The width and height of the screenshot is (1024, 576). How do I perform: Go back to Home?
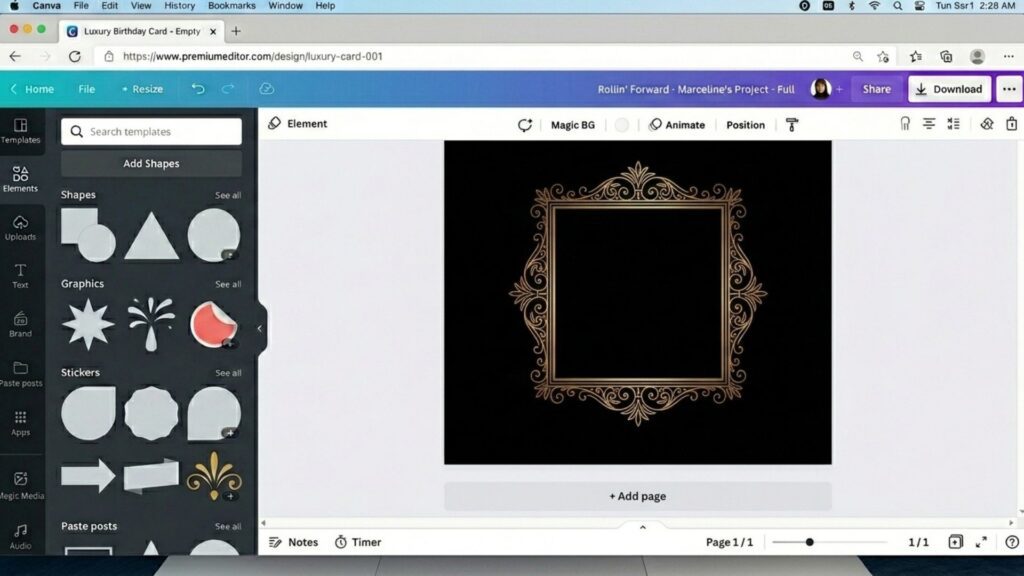(x=32, y=89)
